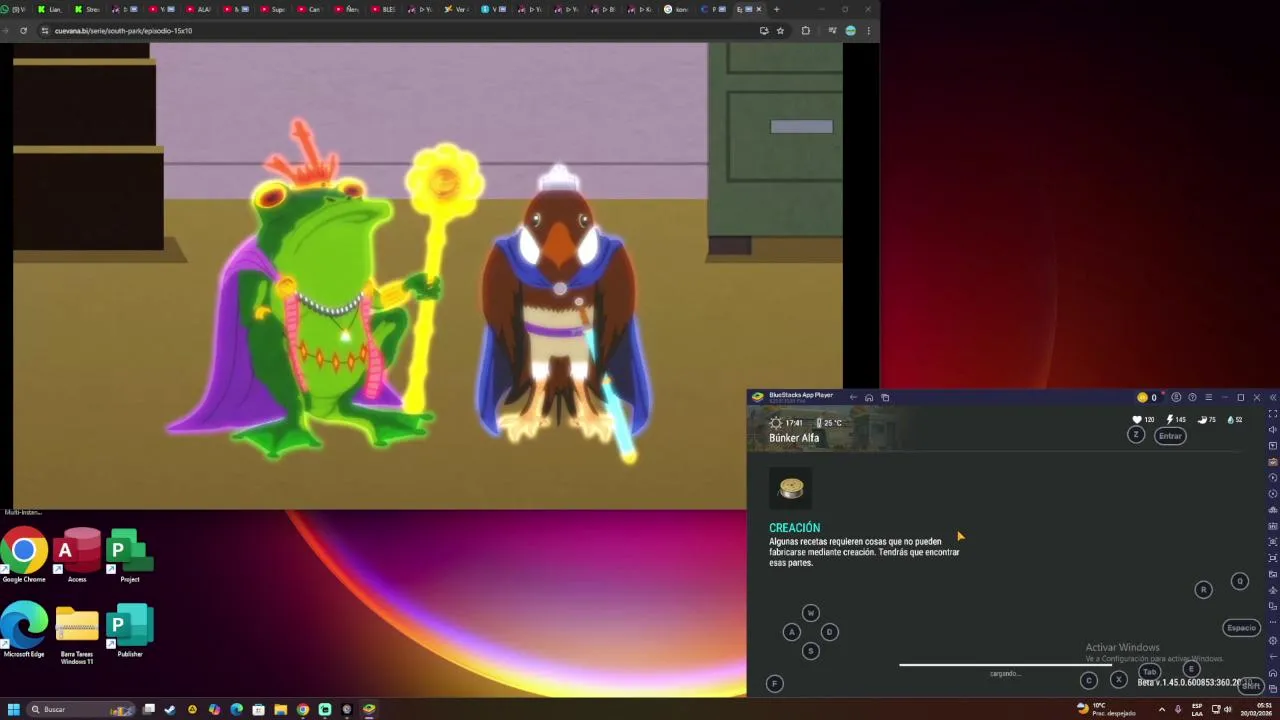
Task: Open the Barra Tareas Windows 11 folder
Action: (x=77, y=634)
